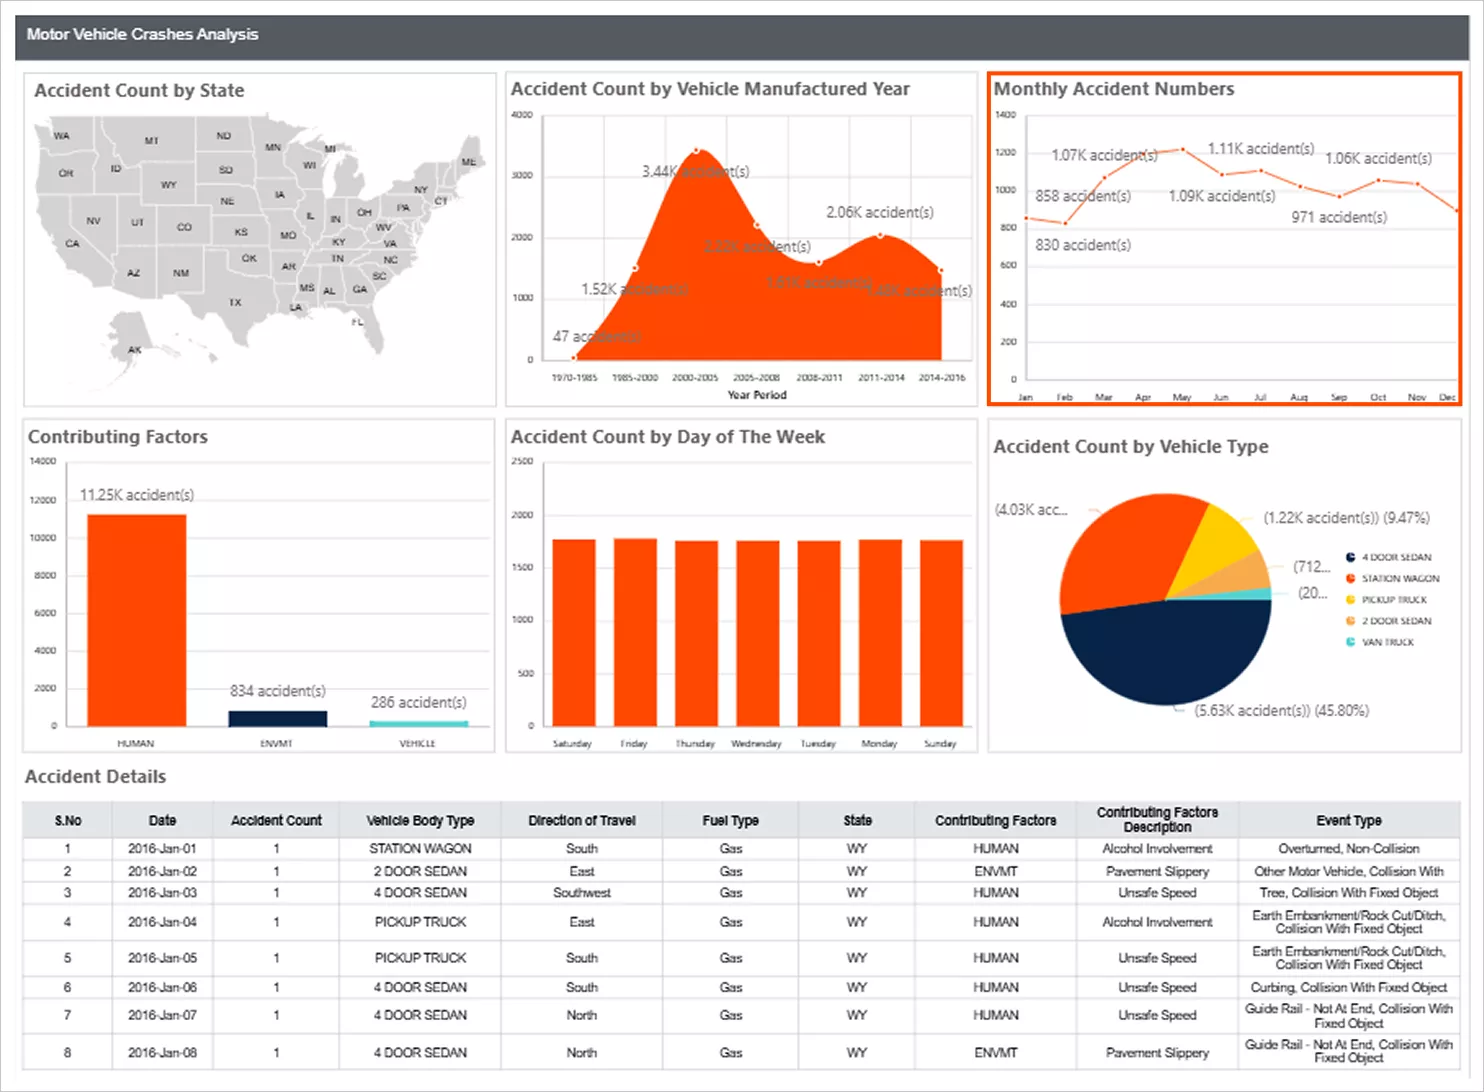This screenshot has height=1092, width=1484.
Task: Click the STATION WAGON legend color marker
Action: (1350, 578)
